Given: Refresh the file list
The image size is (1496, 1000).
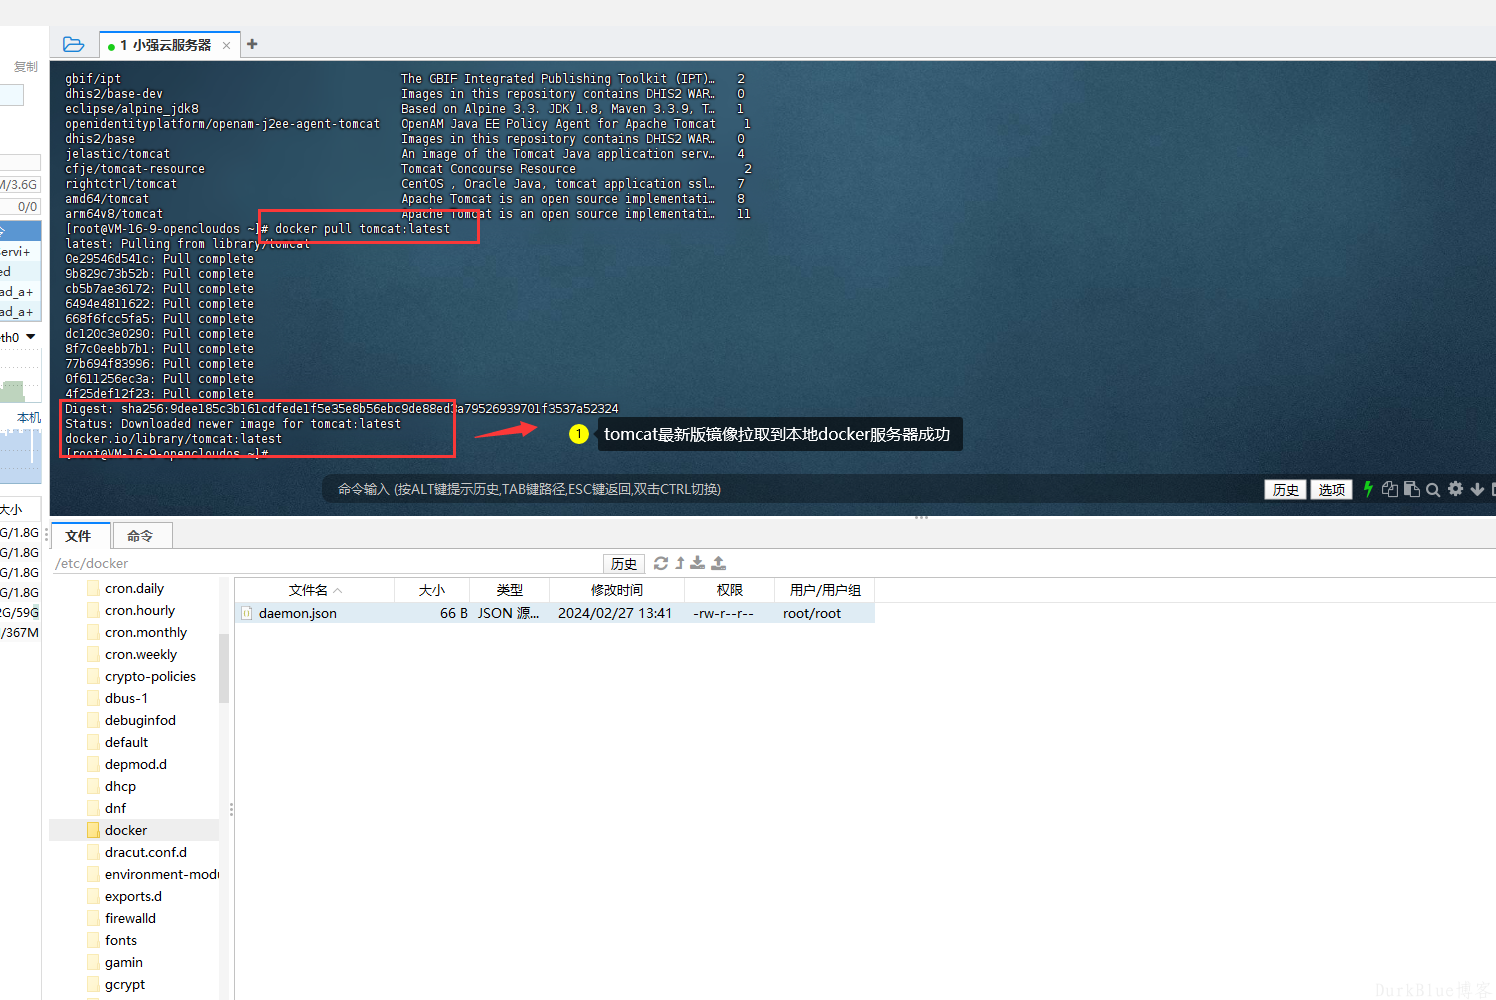Looking at the screenshot, I should (x=661, y=563).
